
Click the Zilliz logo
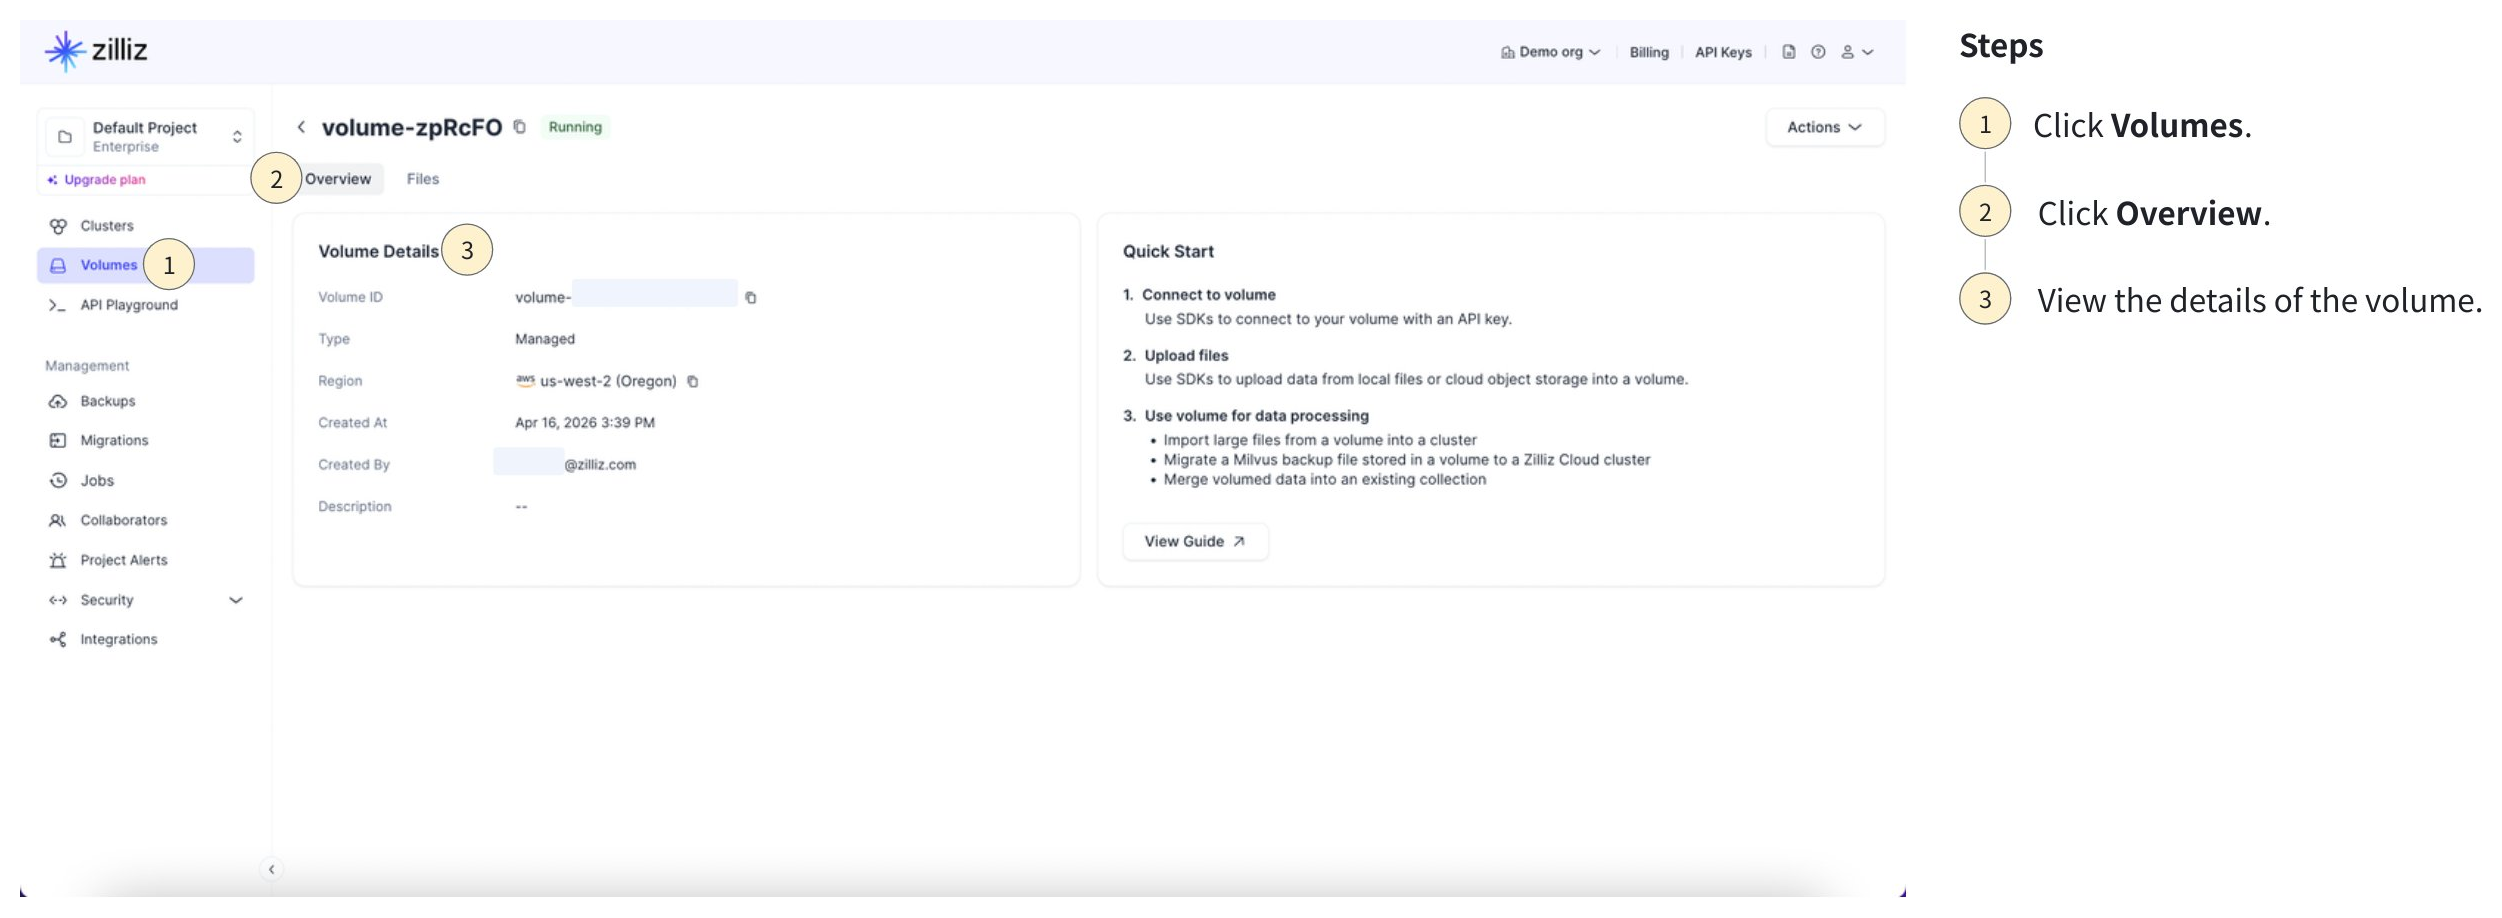96,50
